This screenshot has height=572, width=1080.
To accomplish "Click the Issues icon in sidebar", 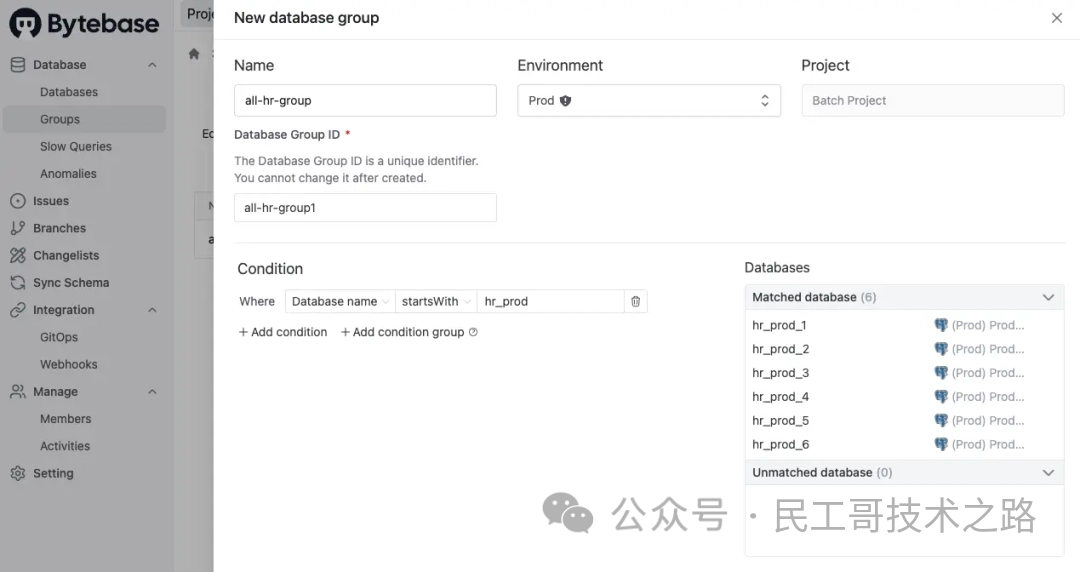I will 17,201.
